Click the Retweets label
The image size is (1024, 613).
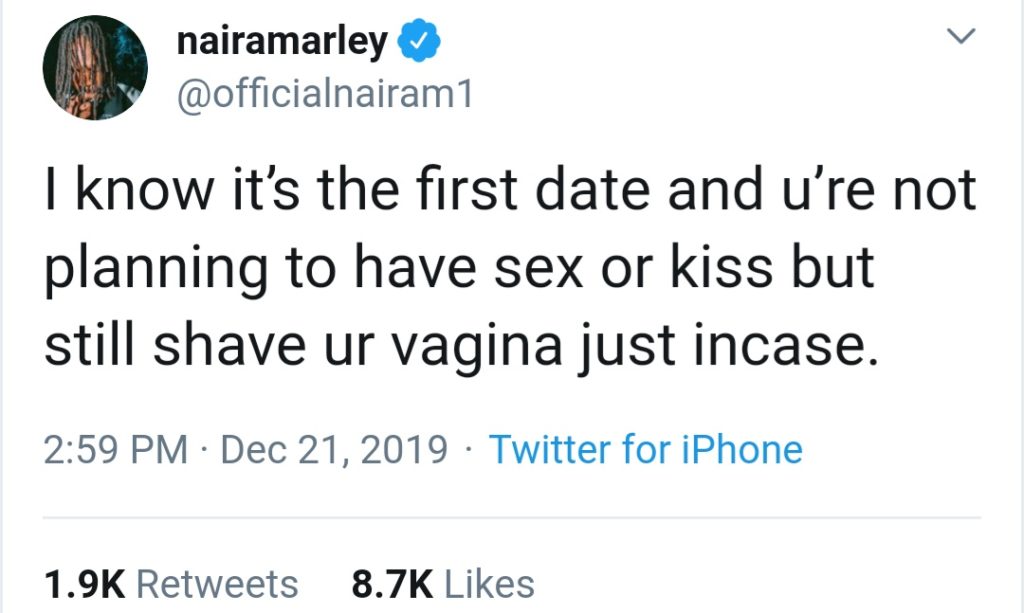(217, 584)
